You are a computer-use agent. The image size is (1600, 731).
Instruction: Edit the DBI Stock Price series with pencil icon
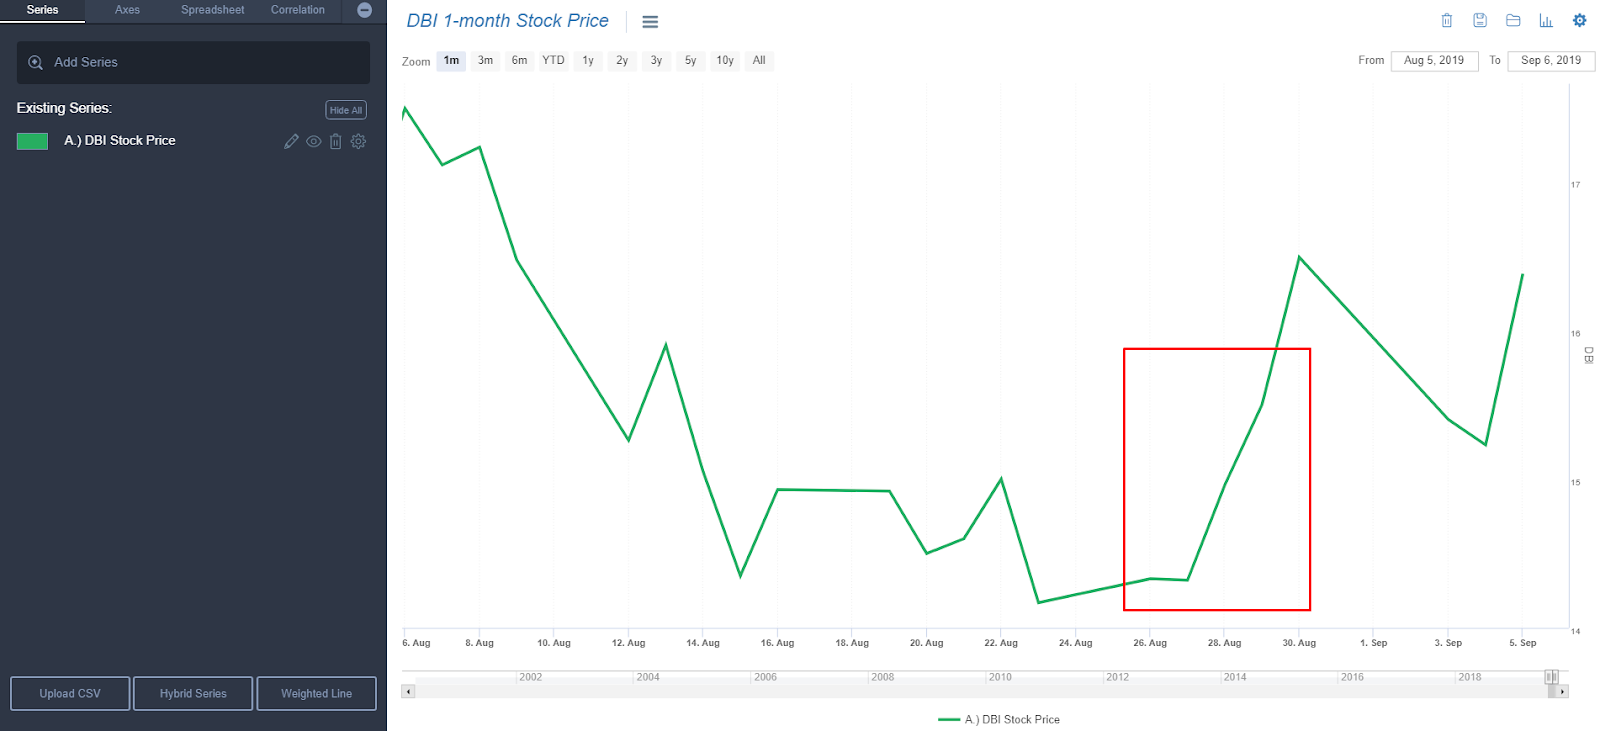pyautogui.click(x=291, y=141)
